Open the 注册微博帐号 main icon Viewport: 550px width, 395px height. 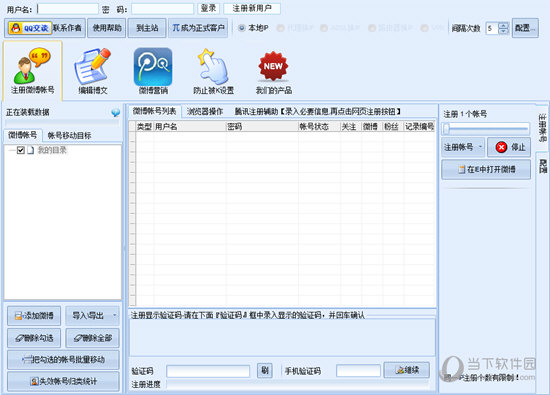point(33,71)
